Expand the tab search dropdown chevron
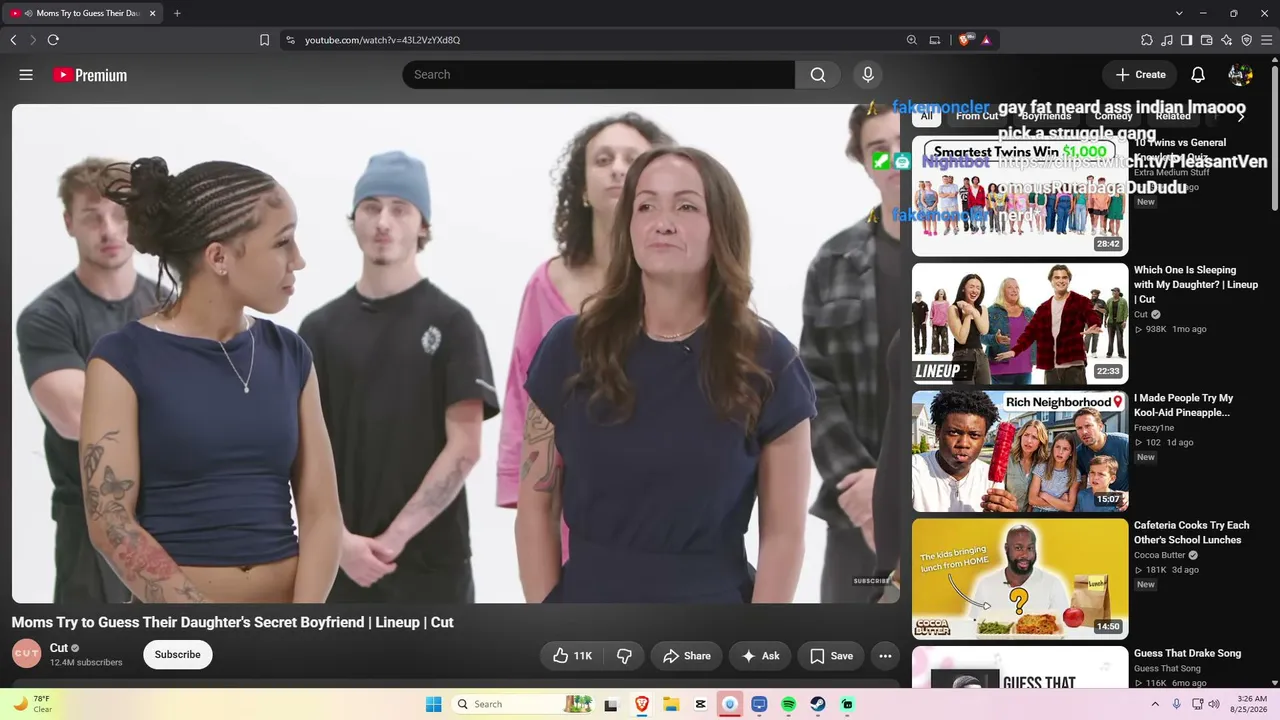Viewport: 1280px width, 720px height. pyautogui.click(x=1179, y=13)
